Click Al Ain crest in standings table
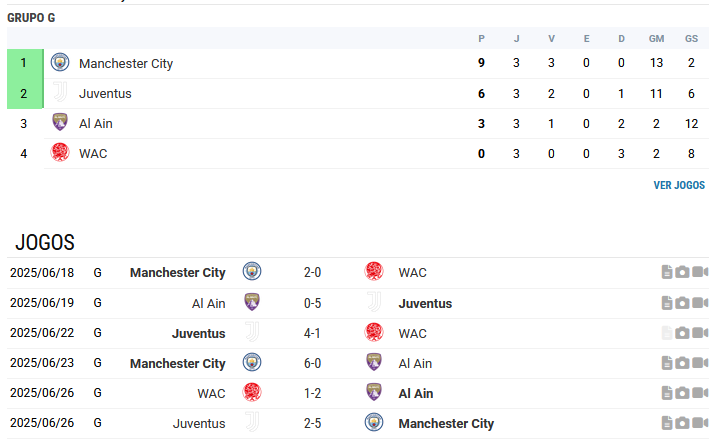 pos(60,122)
